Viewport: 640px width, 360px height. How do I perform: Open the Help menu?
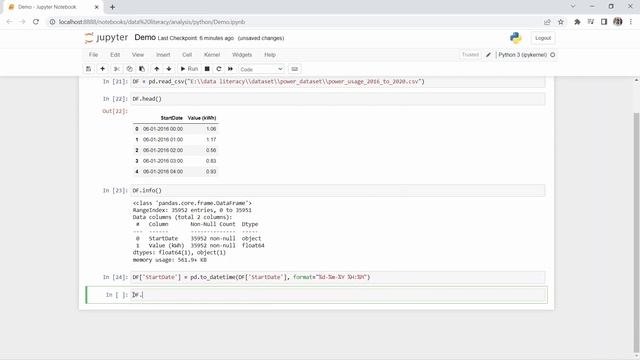click(270, 55)
